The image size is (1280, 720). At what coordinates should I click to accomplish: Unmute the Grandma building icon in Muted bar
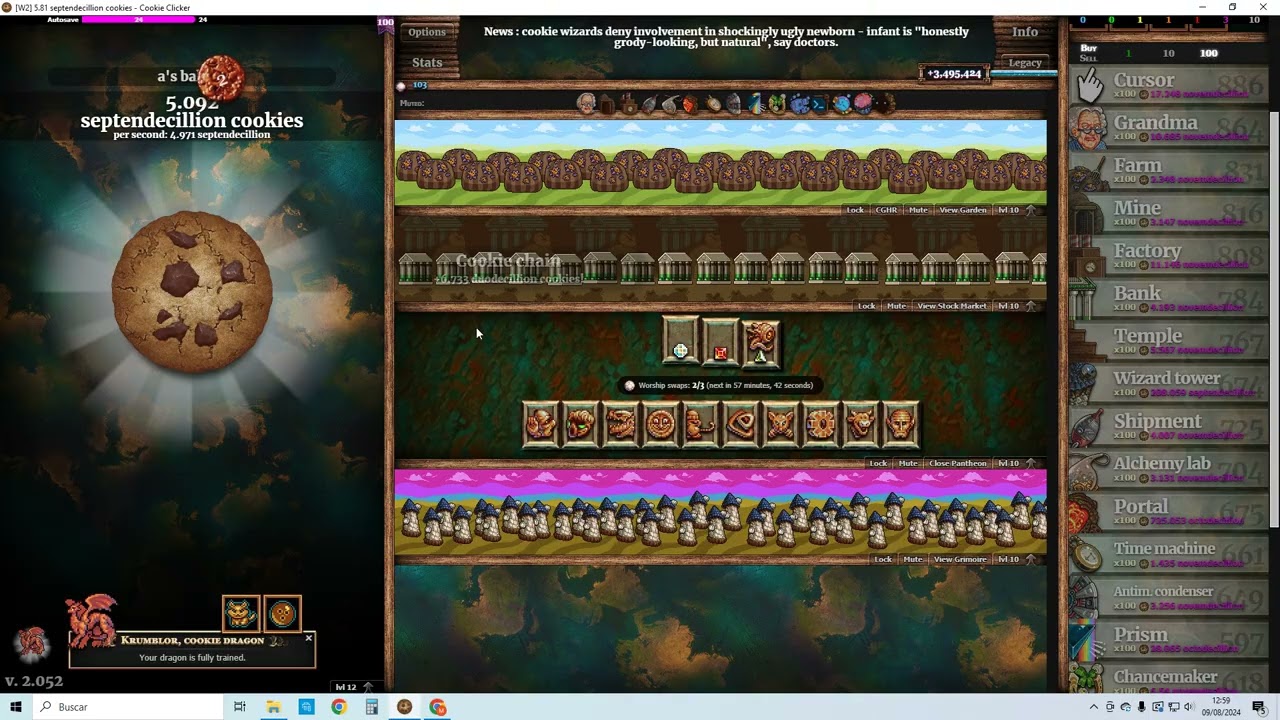point(586,103)
